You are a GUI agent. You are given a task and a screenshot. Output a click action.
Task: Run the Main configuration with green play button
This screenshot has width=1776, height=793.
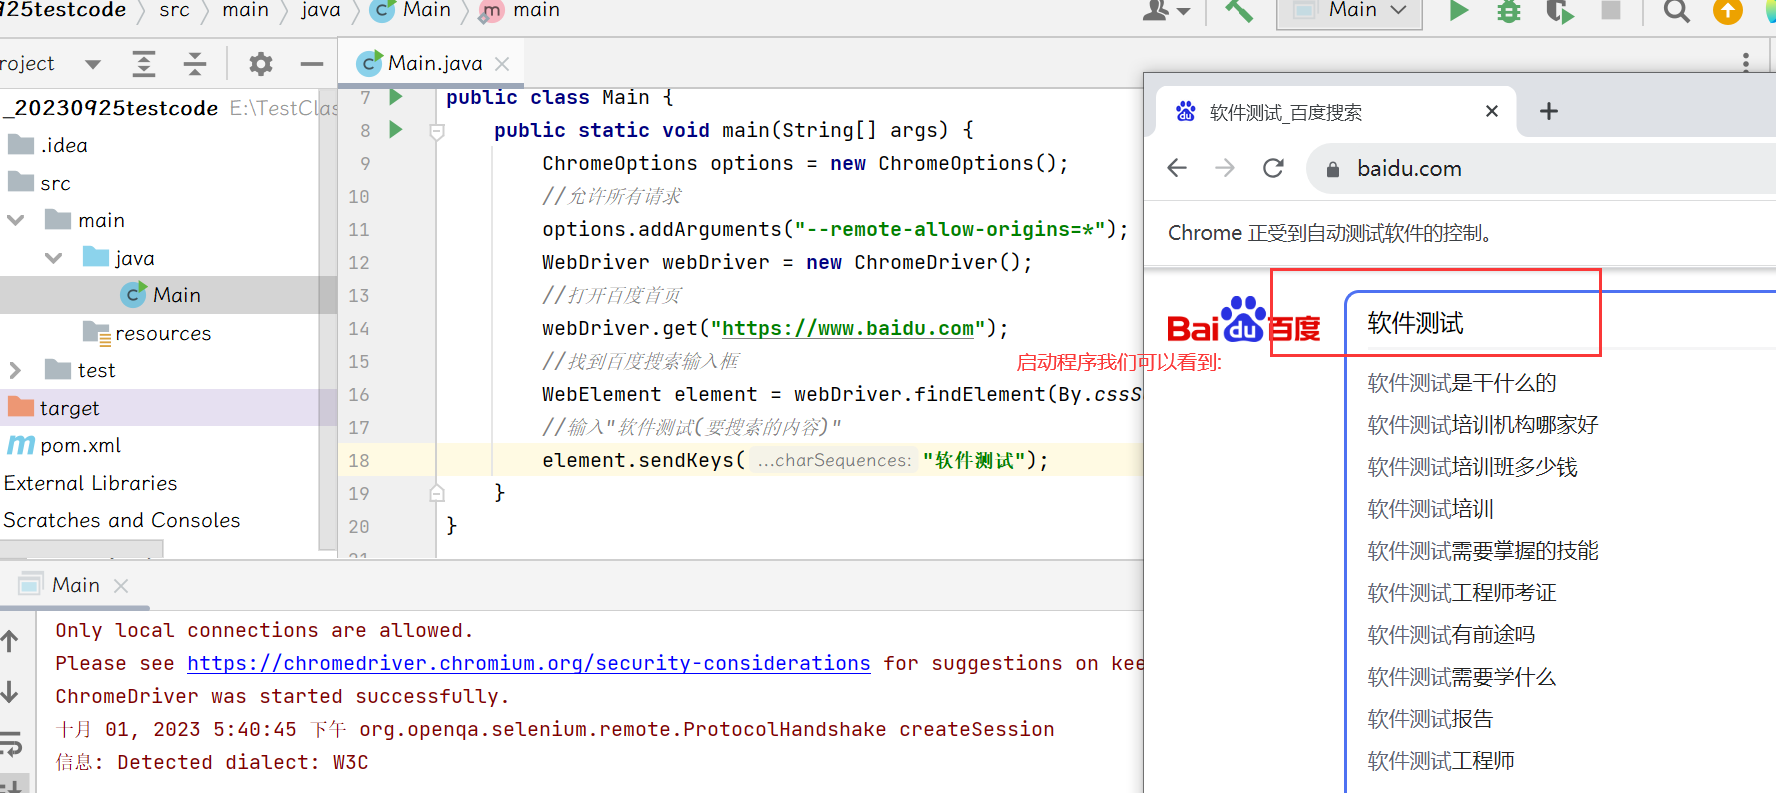coord(1459,11)
